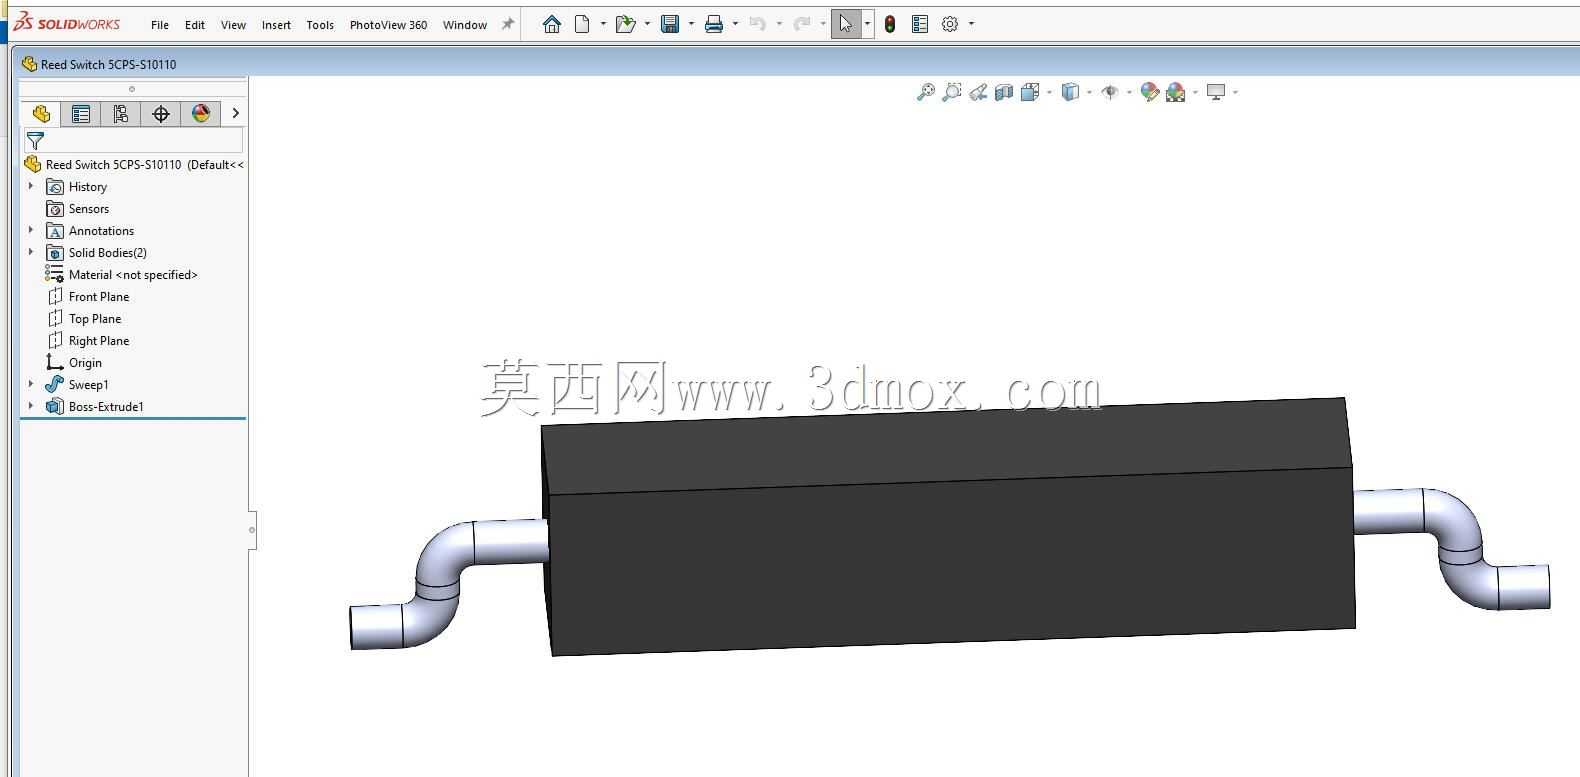This screenshot has height=777, width=1580.
Task: Open New document dropdown arrow
Action: pos(603,24)
